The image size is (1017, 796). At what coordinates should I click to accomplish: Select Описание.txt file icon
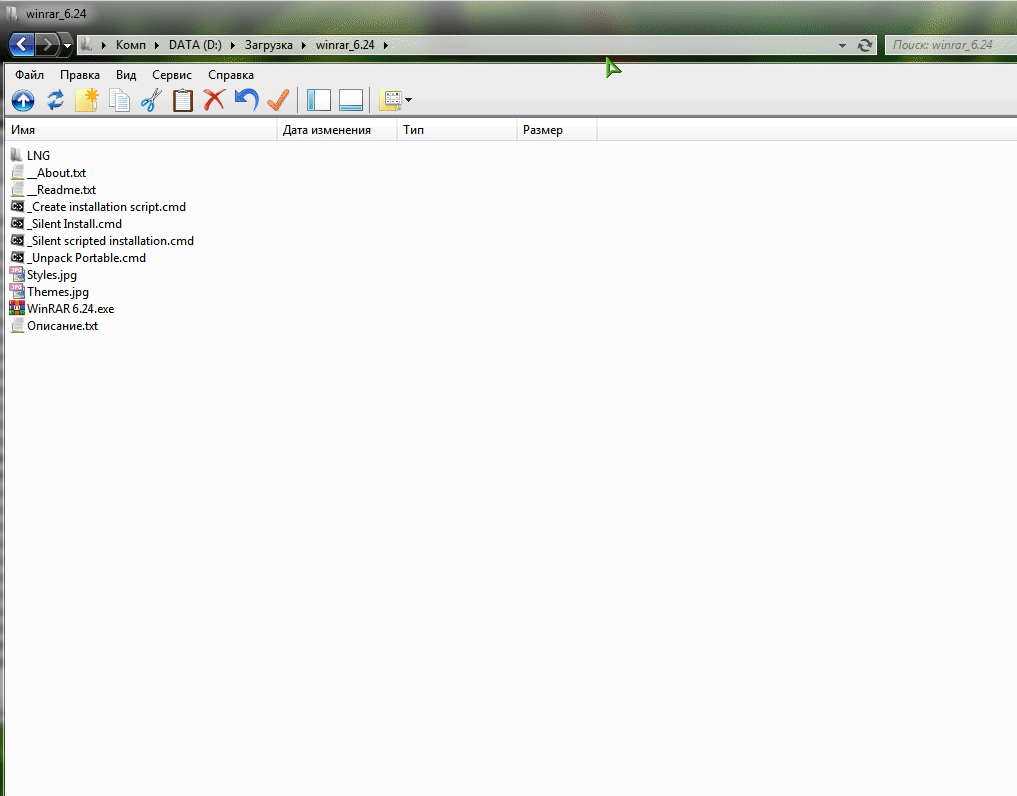pyautogui.click(x=18, y=325)
